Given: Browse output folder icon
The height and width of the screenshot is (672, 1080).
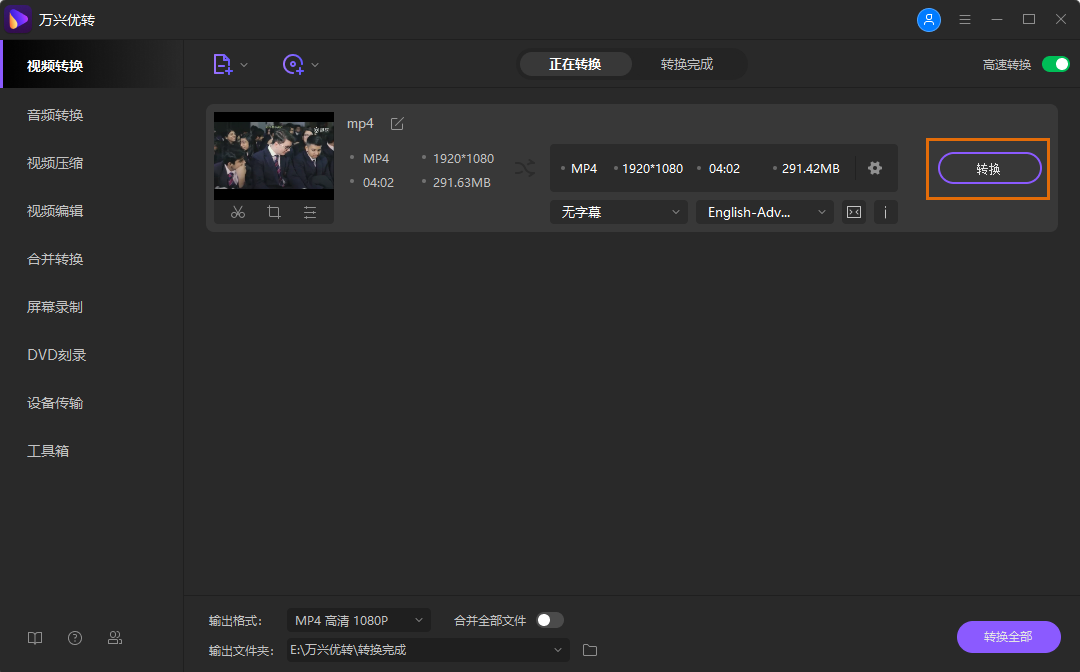Looking at the screenshot, I should (590, 650).
